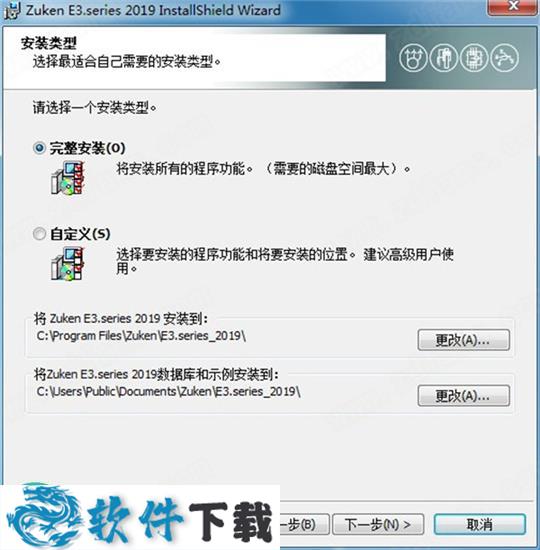Click the 安装类型 heading in the banner
Screen dimensions: 540x550
click(x=48, y=43)
